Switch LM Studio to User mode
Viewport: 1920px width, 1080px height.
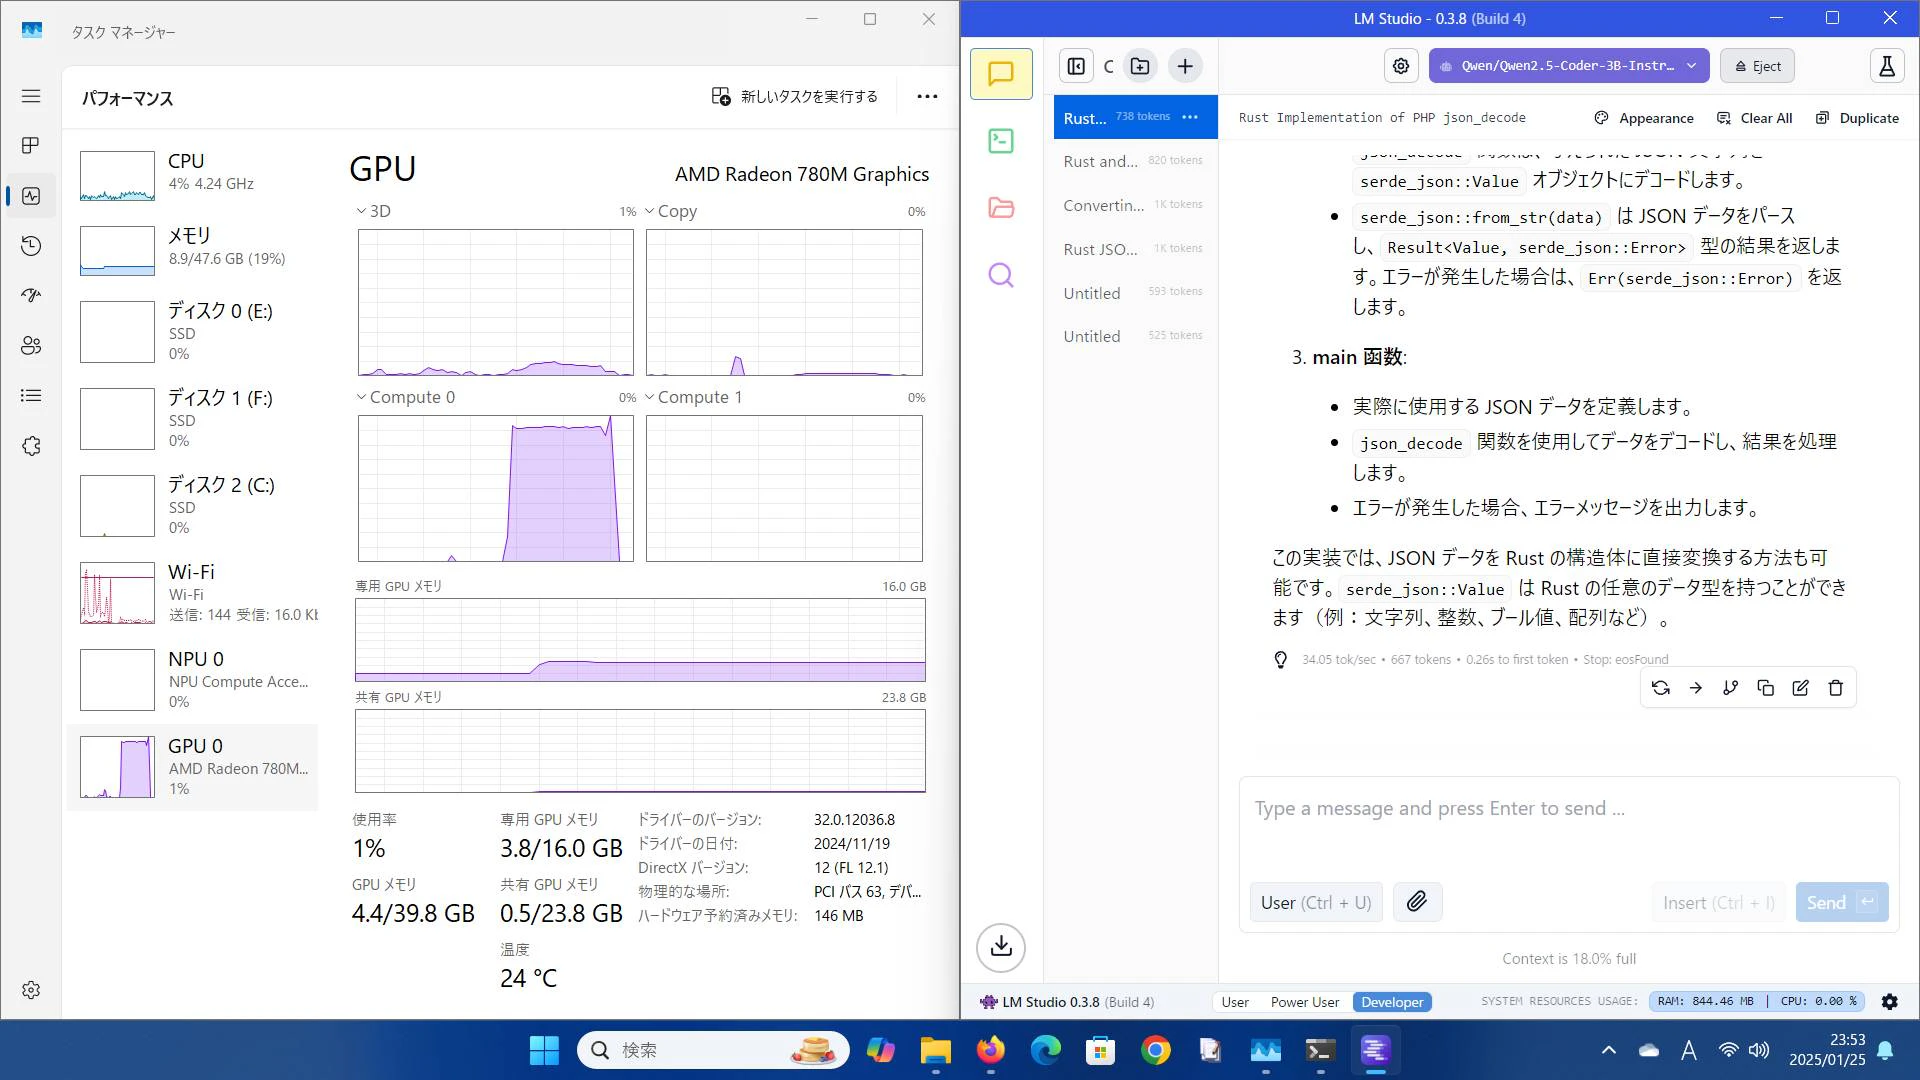tap(1235, 1002)
